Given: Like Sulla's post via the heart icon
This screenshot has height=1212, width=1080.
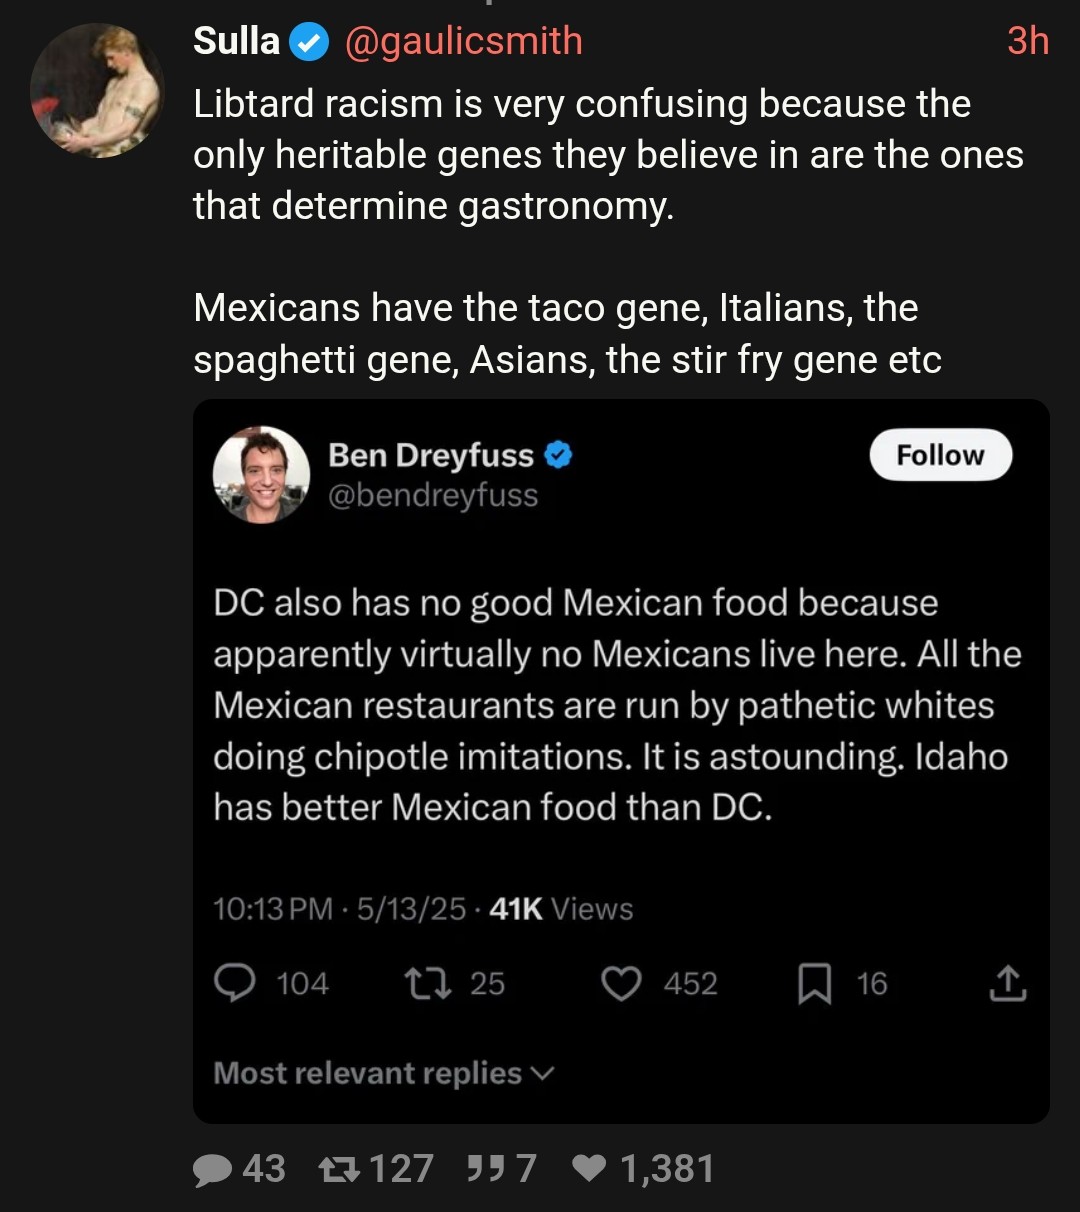Looking at the screenshot, I should click(x=589, y=1168).
